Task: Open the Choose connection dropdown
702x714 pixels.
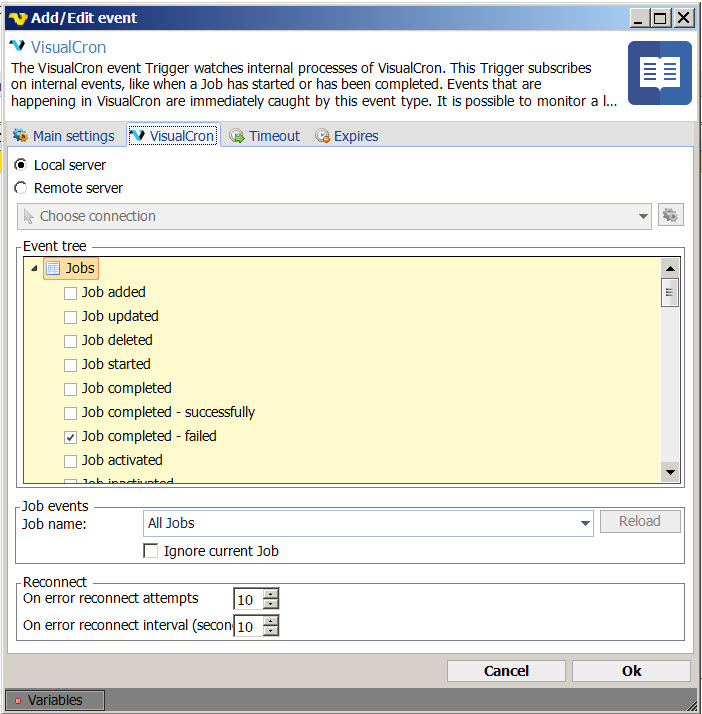Action: click(643, 216)
